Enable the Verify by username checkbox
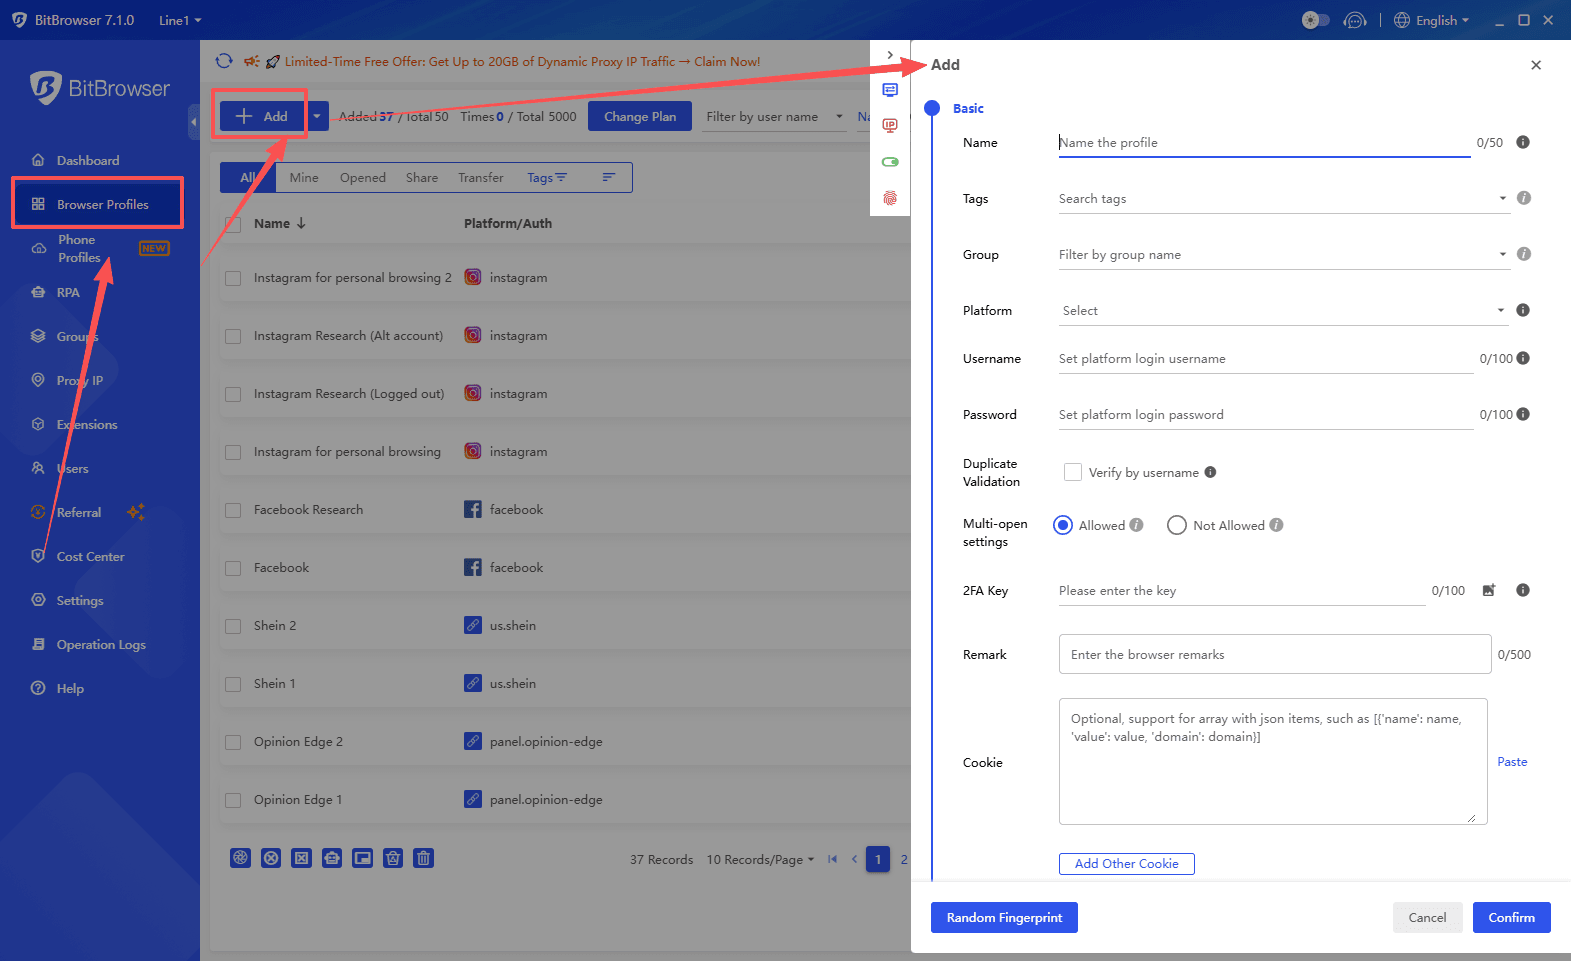The image size is (1571, 961). (x=1073, y=472)
